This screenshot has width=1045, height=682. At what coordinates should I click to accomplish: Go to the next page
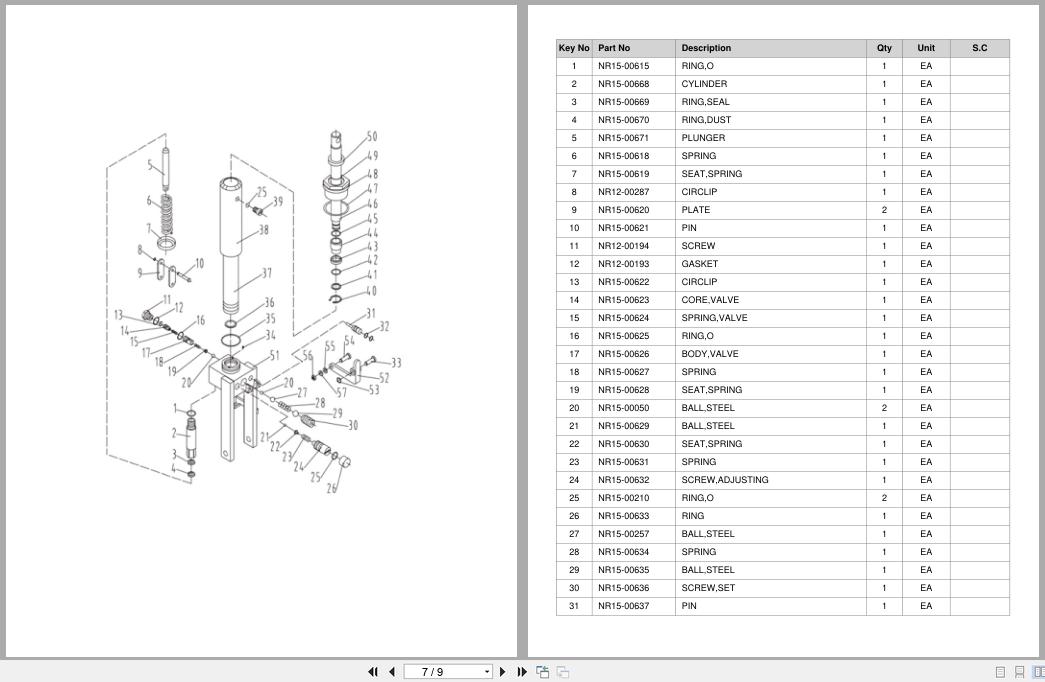[x=503, y=672]
